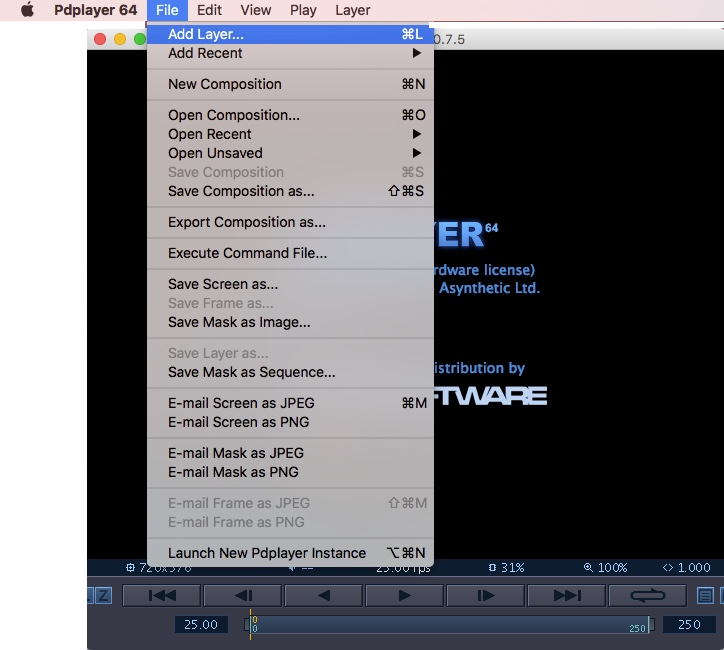Viewport: 724px width, 650px height.
Task: Click the 31% memory usage indicator
Action: pos(507,567)
